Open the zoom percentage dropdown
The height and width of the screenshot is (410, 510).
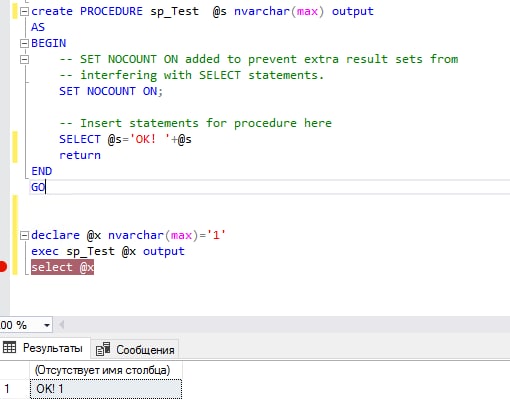point(47,325)
